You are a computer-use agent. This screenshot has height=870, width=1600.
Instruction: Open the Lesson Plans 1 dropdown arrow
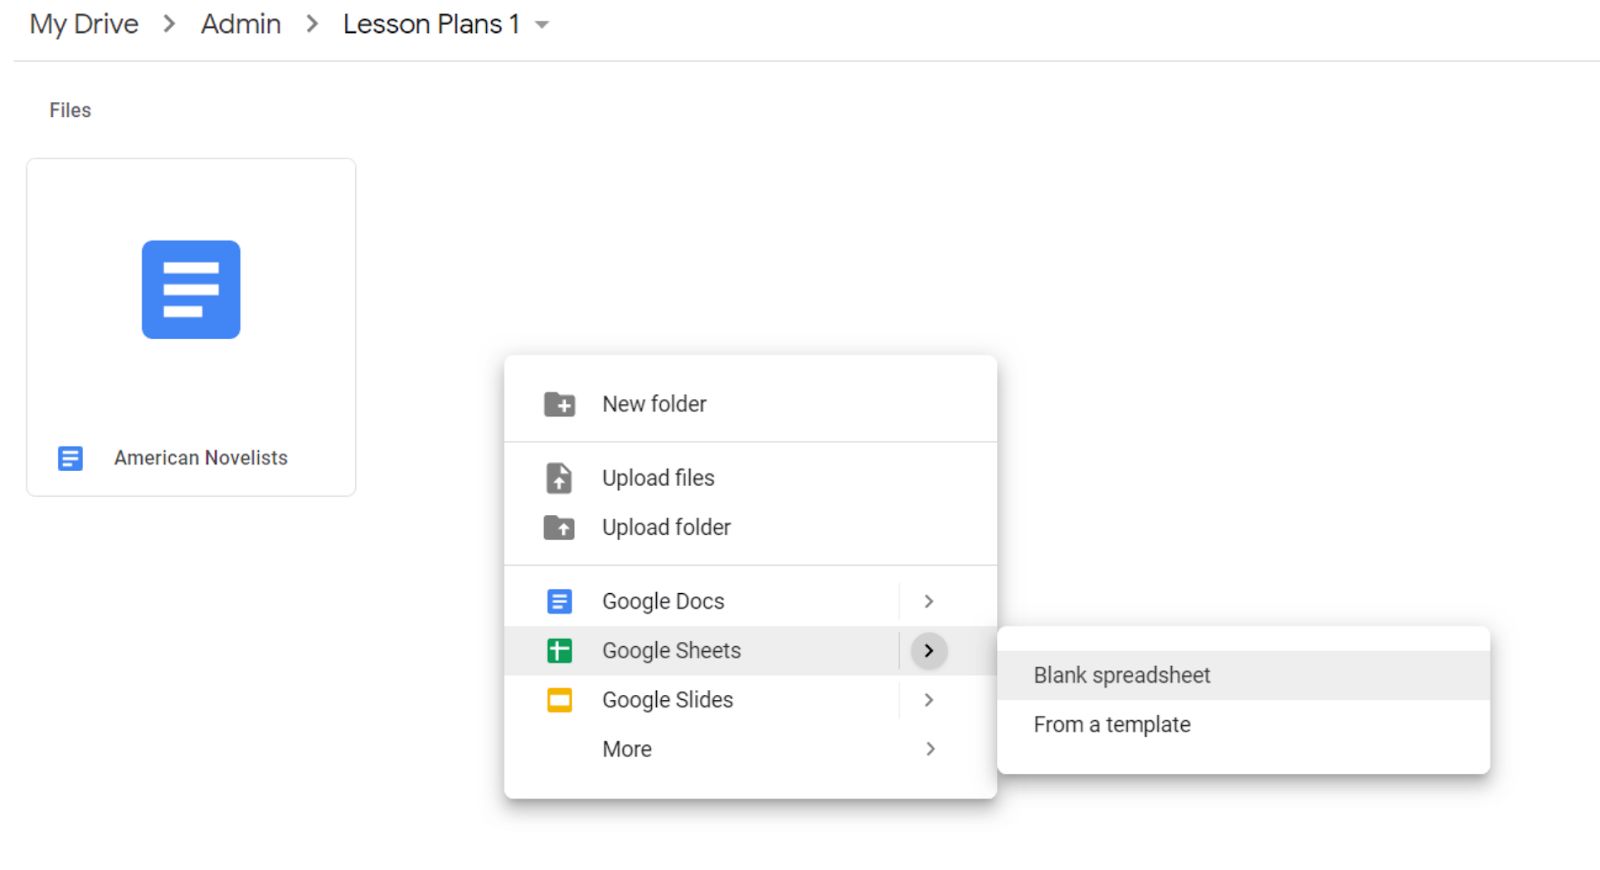pos(542,25)
